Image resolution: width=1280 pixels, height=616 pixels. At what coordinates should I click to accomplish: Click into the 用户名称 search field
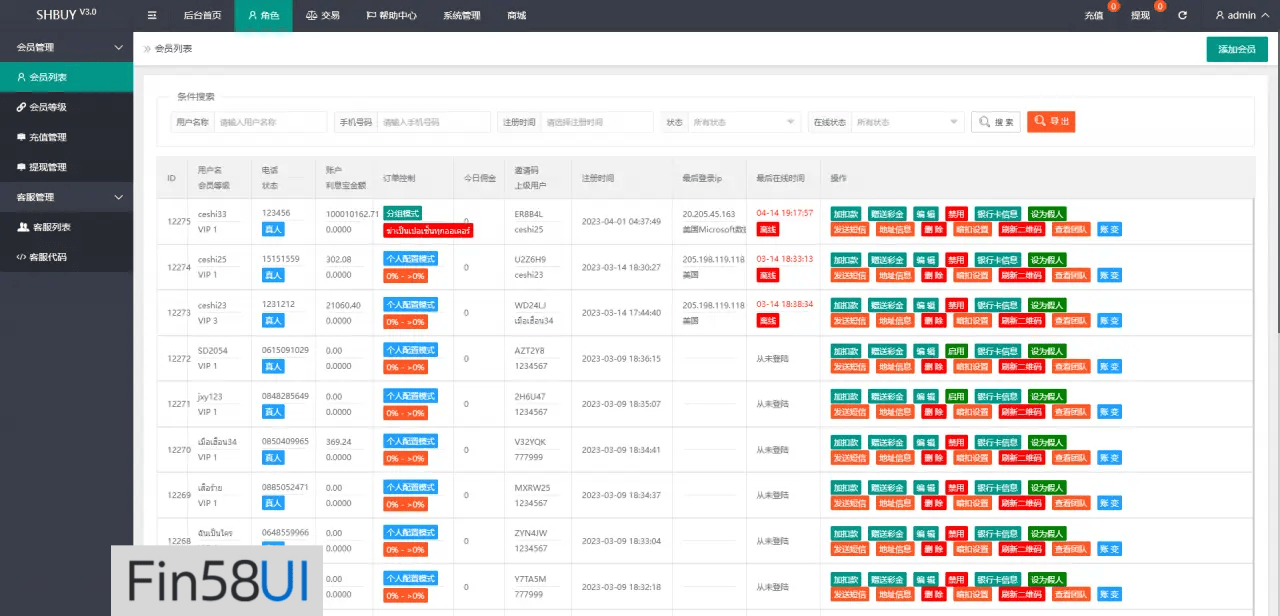(x=270, y=122)
